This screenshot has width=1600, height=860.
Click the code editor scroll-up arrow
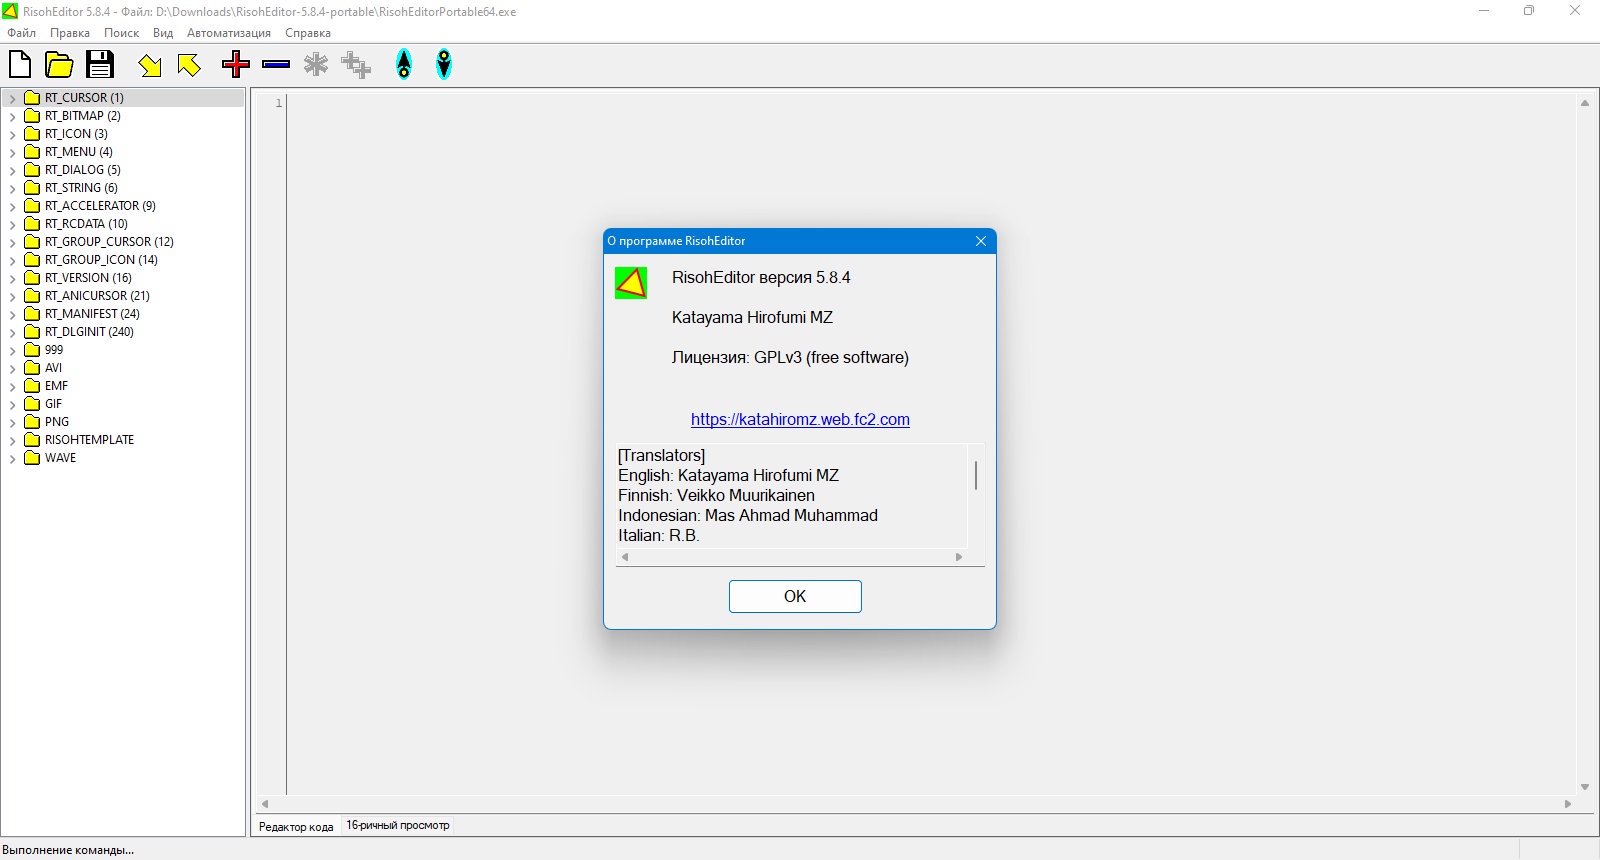tap(1584, 103)
